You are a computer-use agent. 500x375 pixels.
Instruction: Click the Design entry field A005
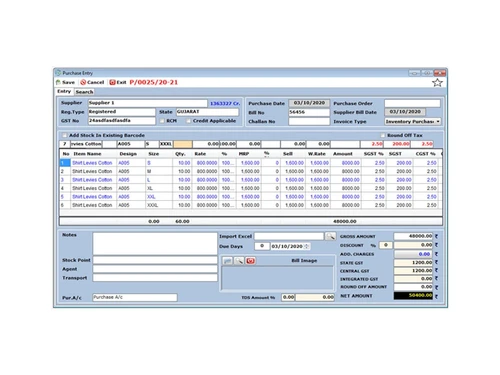(x=131, y=144)
